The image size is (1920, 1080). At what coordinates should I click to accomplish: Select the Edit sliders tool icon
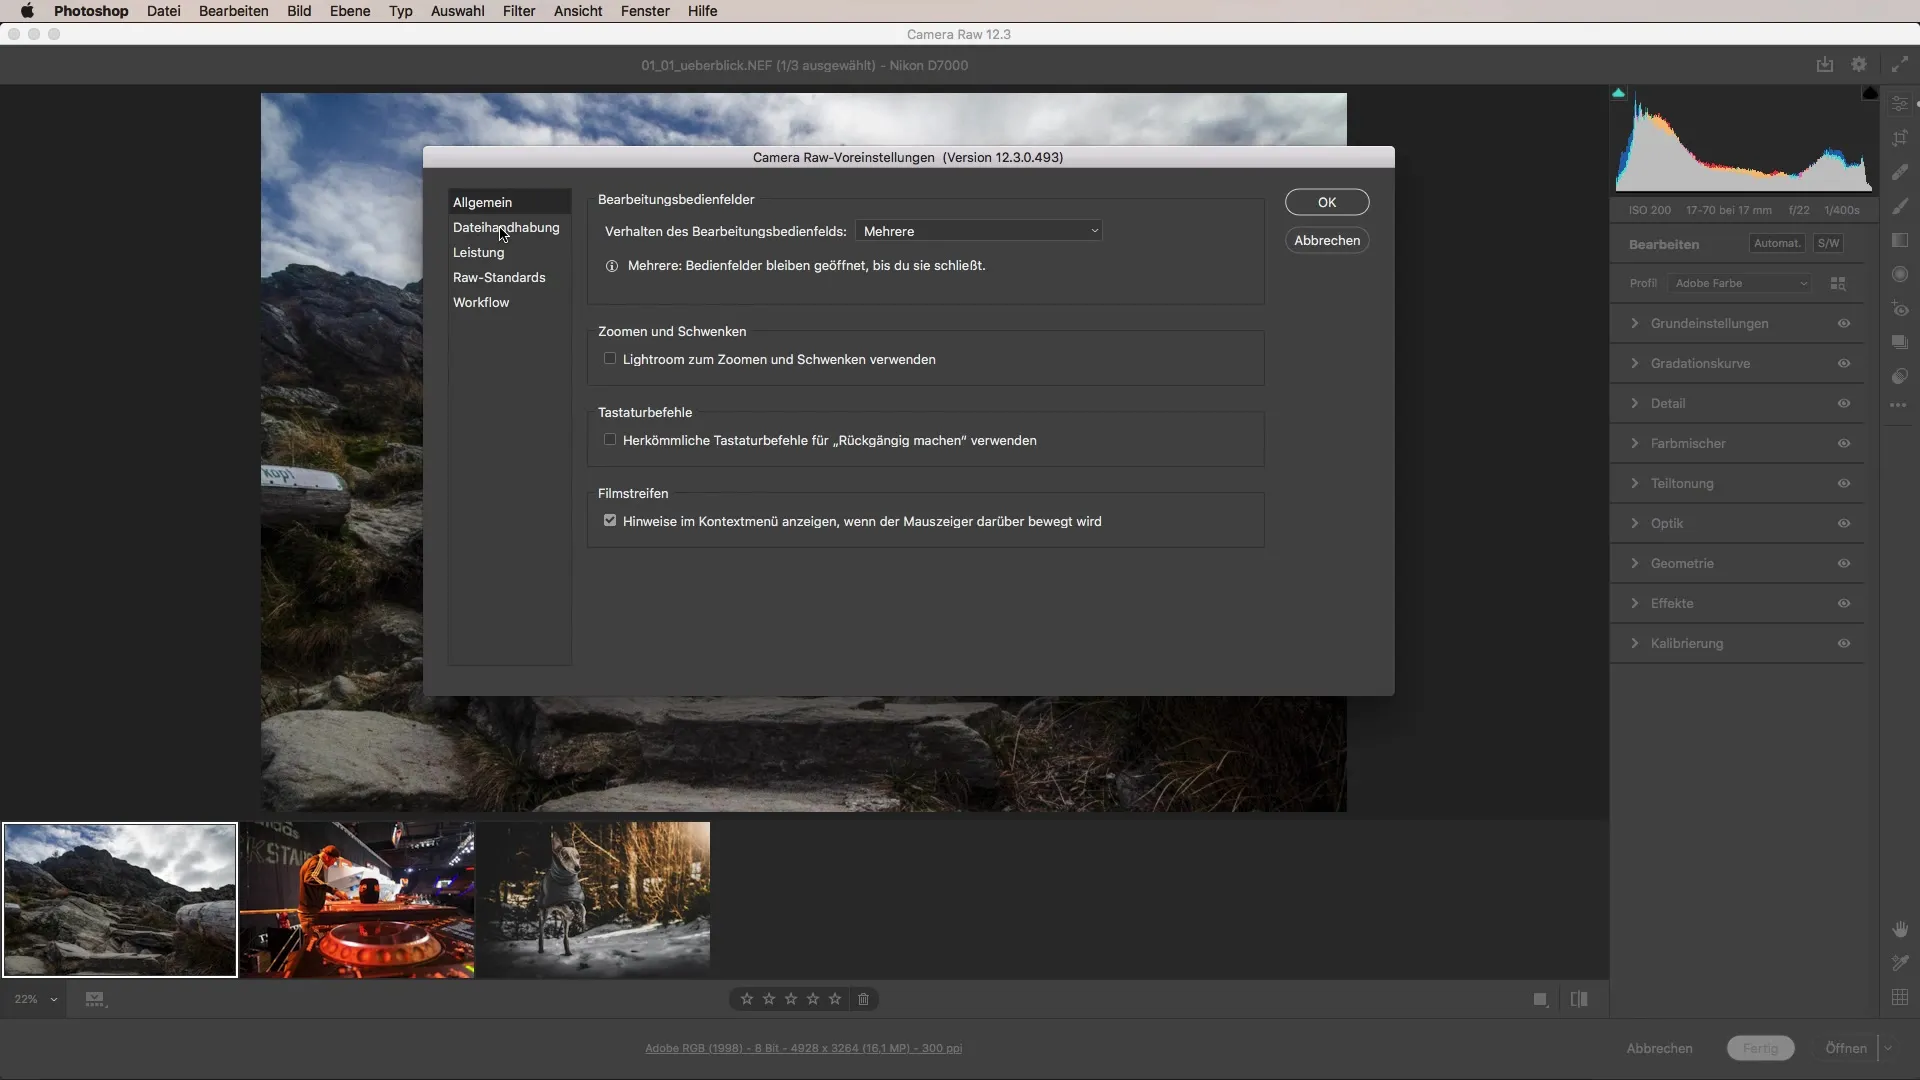pos(1900,104)
